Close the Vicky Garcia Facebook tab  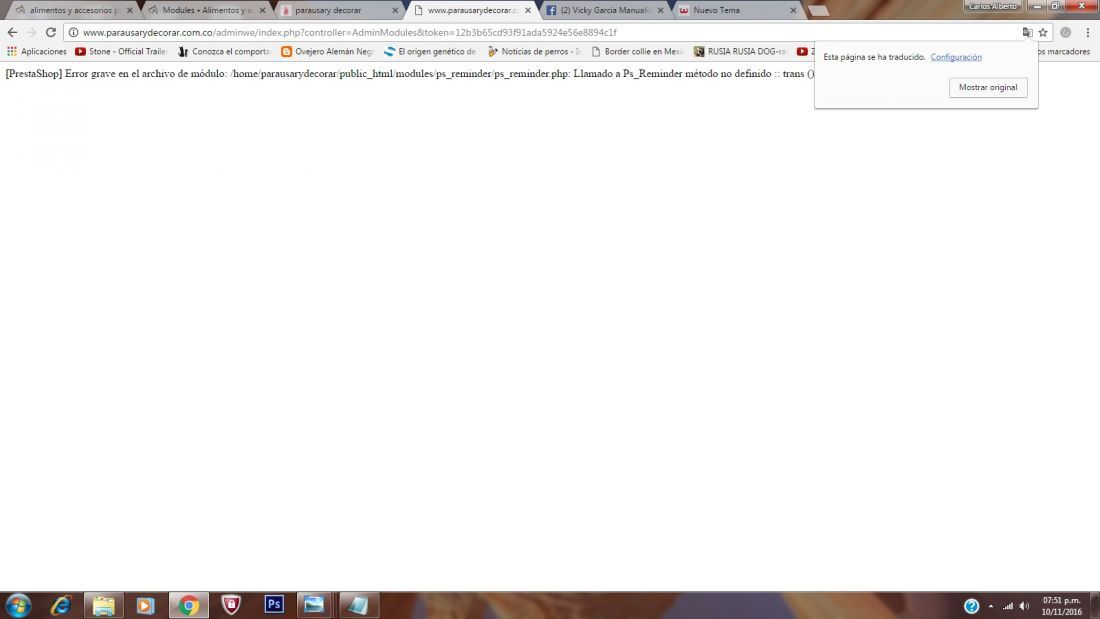[x=660, y=11]
